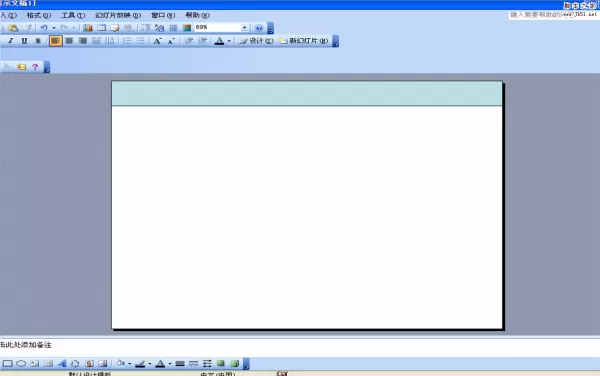Viewport: 600px width, 376px height.
Task: Toggle numbered list formatting
Action: pyautogui.click(x=127, y=41)
